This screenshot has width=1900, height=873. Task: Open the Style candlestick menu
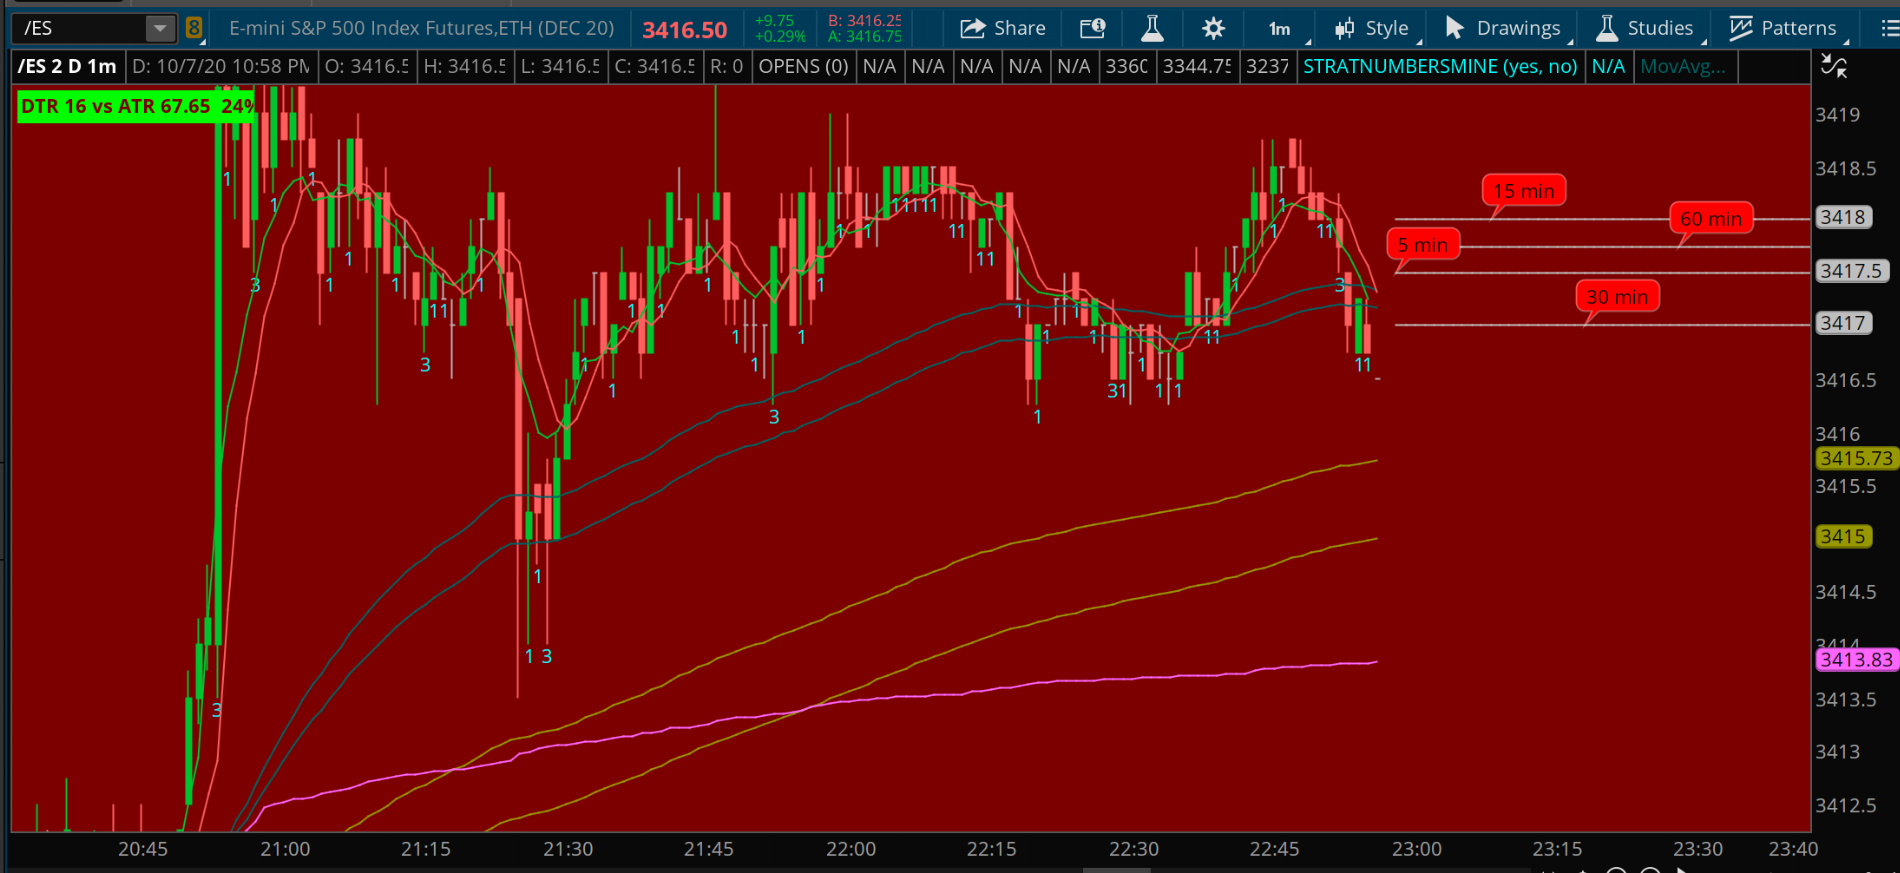1372,28
